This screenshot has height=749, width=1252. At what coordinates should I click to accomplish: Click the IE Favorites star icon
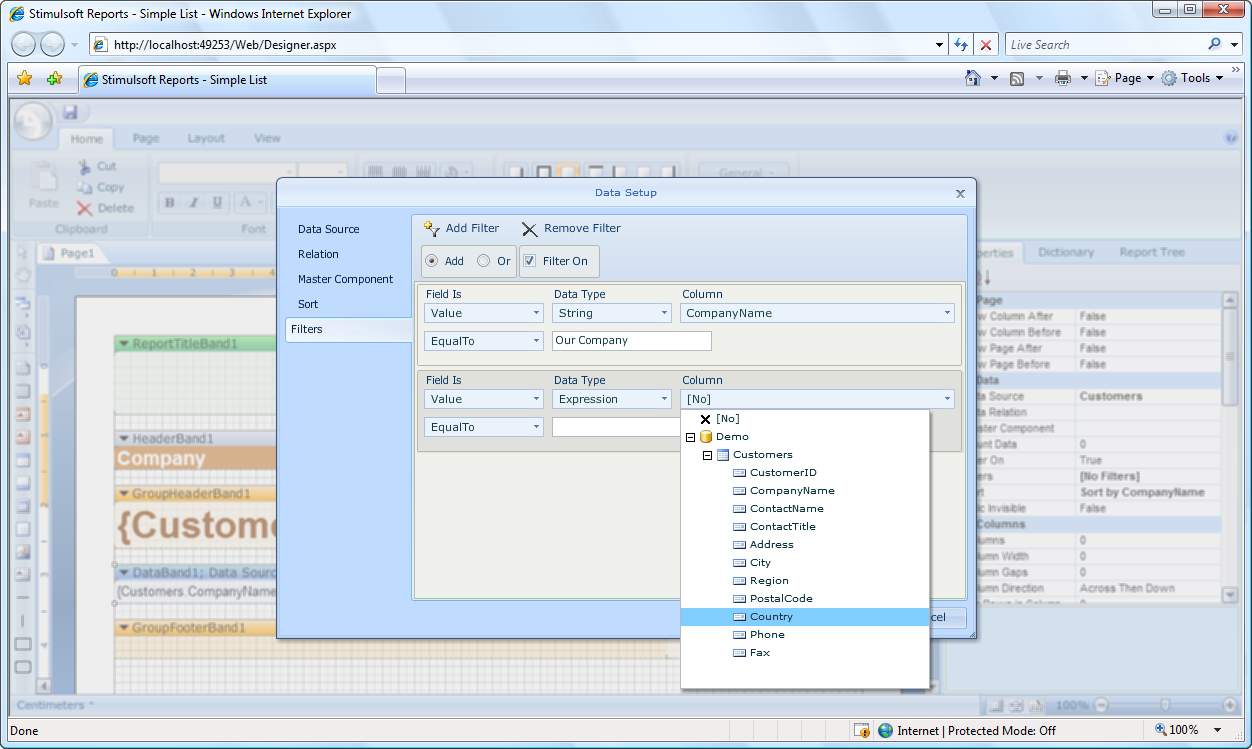[x=25, y=79]
